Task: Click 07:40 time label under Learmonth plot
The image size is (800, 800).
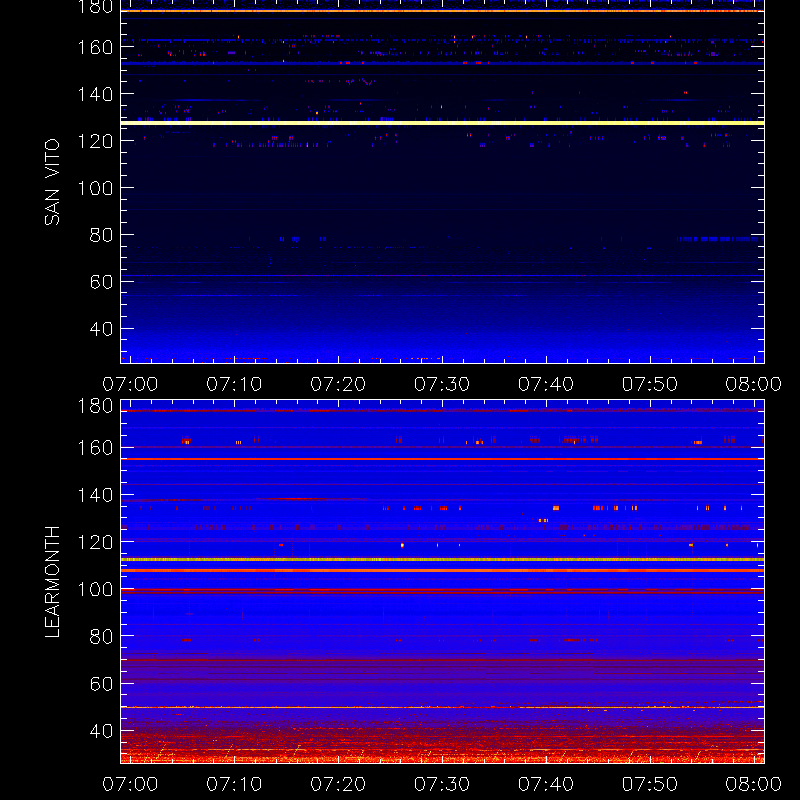Action: pos(546,784)
